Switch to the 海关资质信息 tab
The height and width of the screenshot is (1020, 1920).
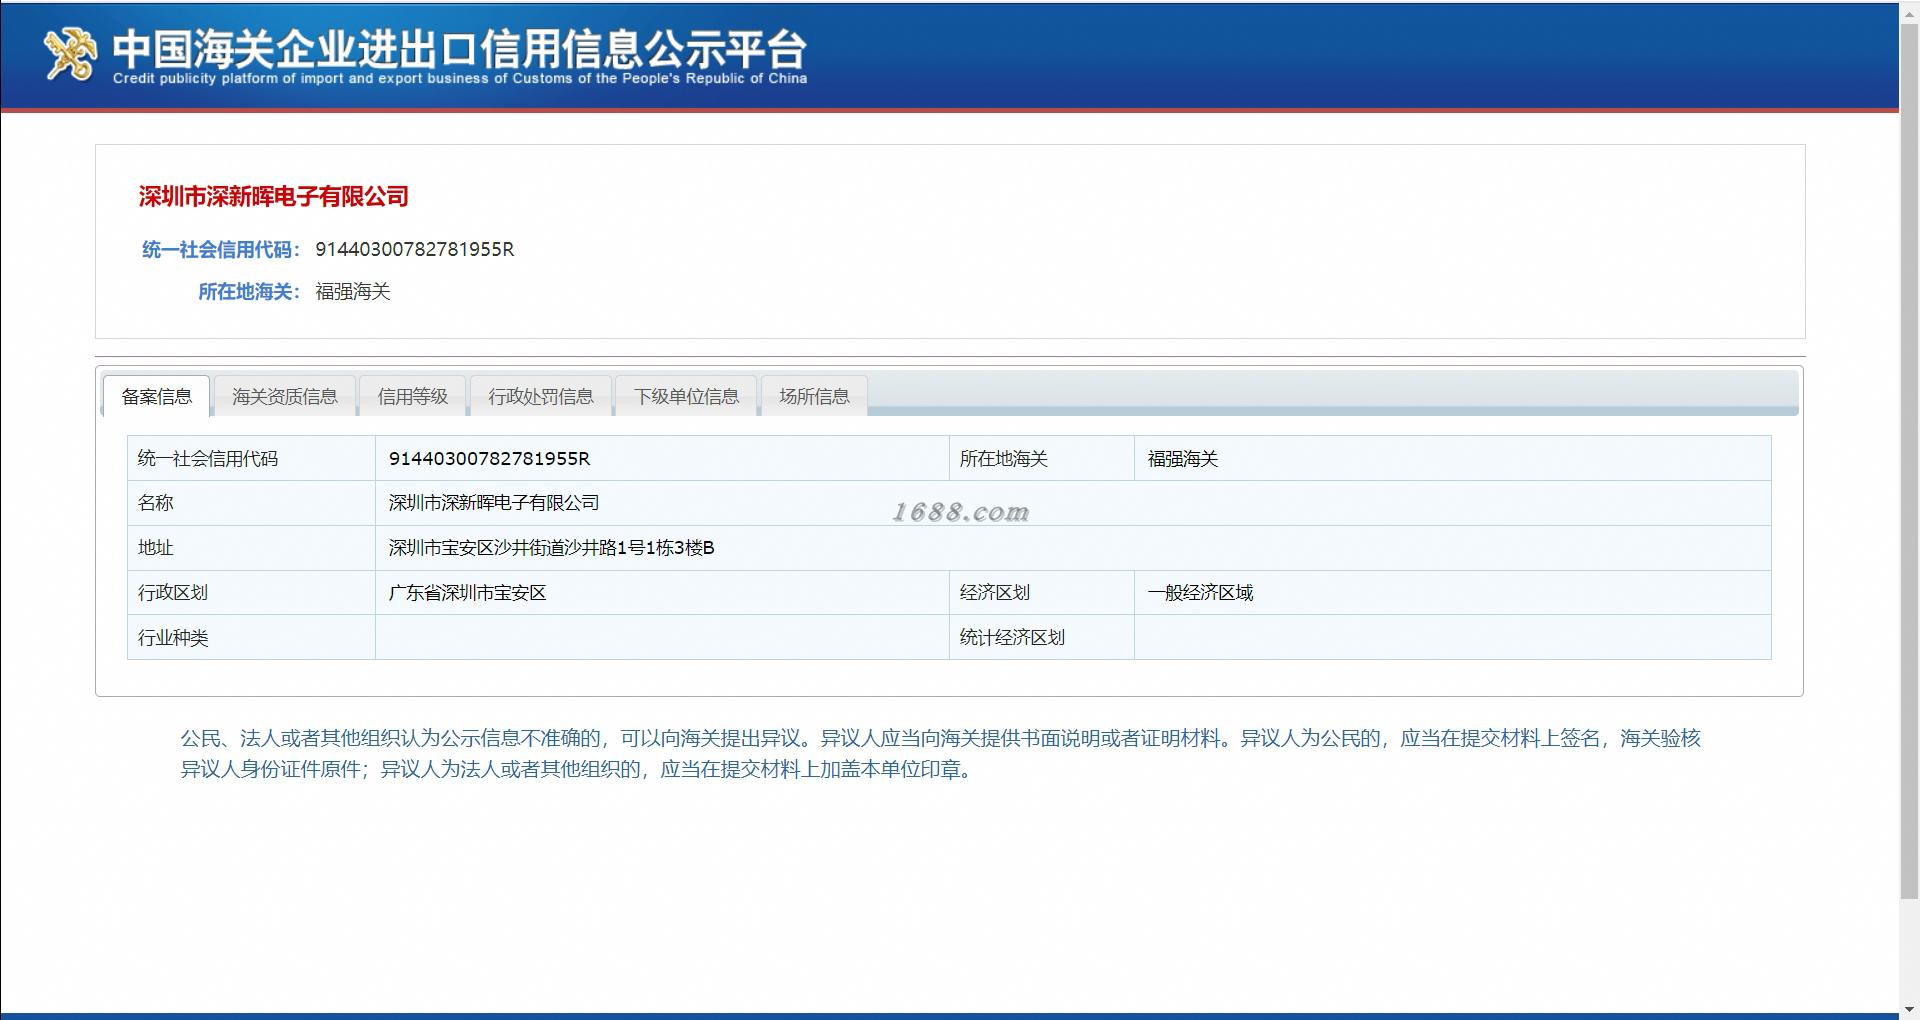285,396
